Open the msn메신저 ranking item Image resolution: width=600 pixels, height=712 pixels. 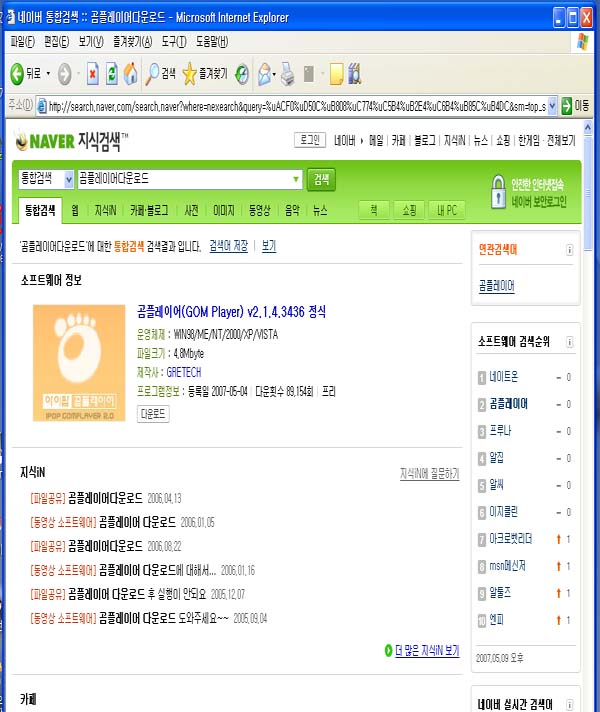click(507, 566)
